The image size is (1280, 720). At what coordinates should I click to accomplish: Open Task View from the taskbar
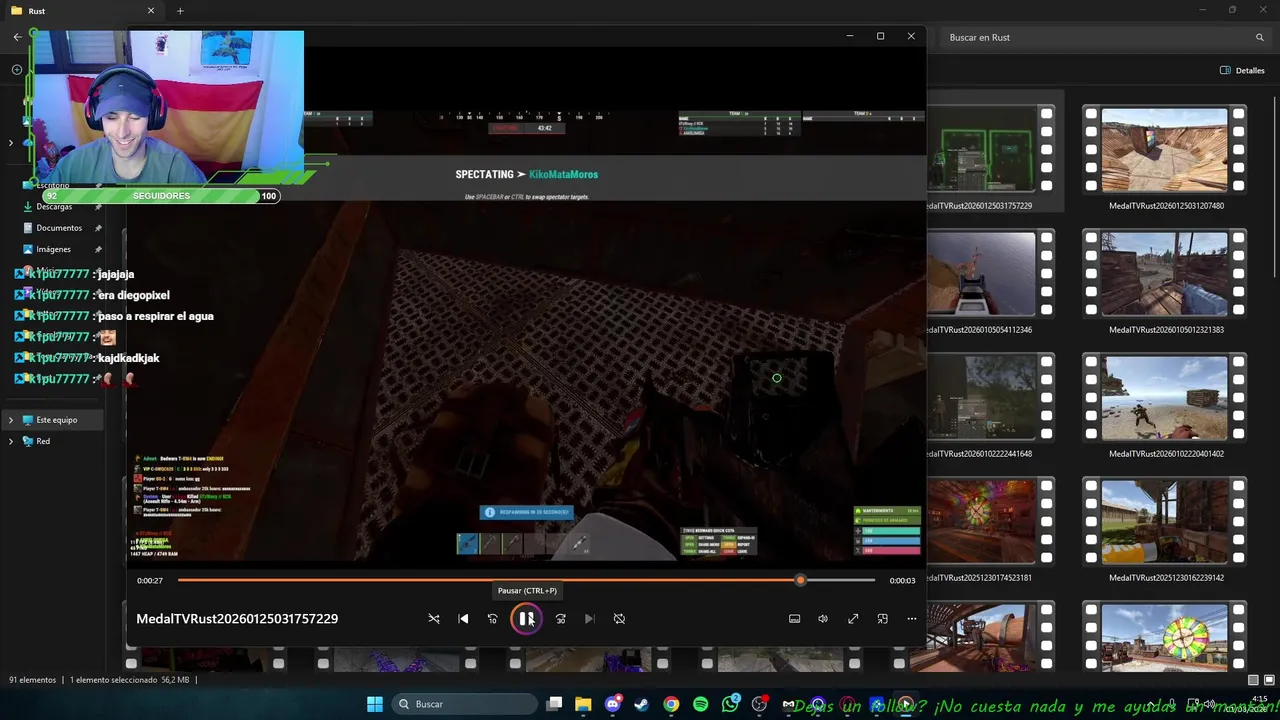point(554,704)
